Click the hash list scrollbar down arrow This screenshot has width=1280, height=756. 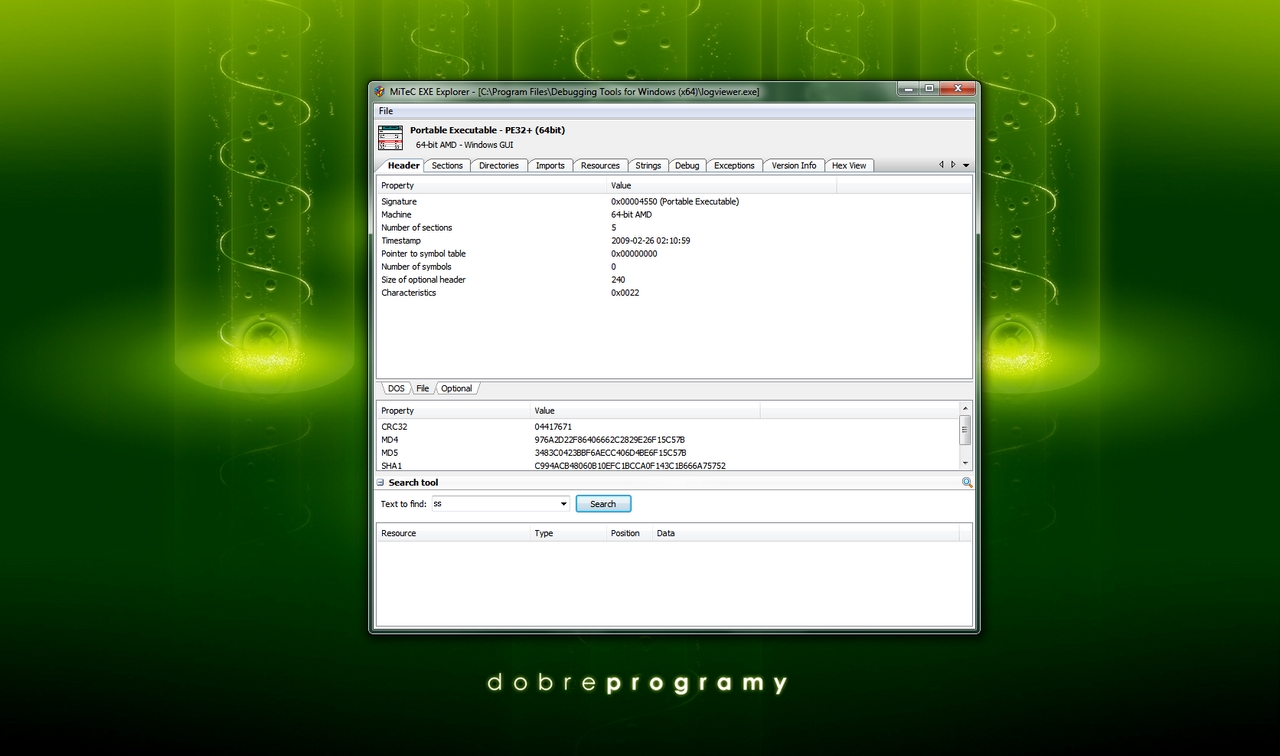coord(965,463)
